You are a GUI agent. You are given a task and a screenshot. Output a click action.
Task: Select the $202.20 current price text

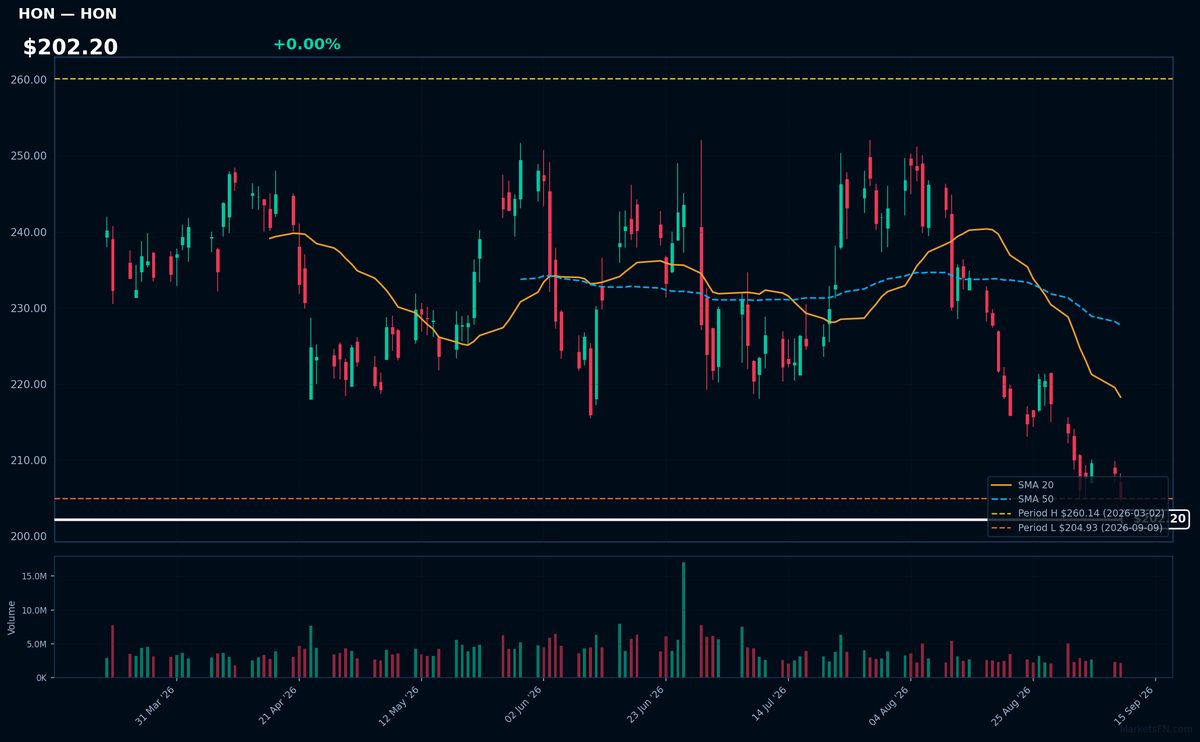point(70,47)
